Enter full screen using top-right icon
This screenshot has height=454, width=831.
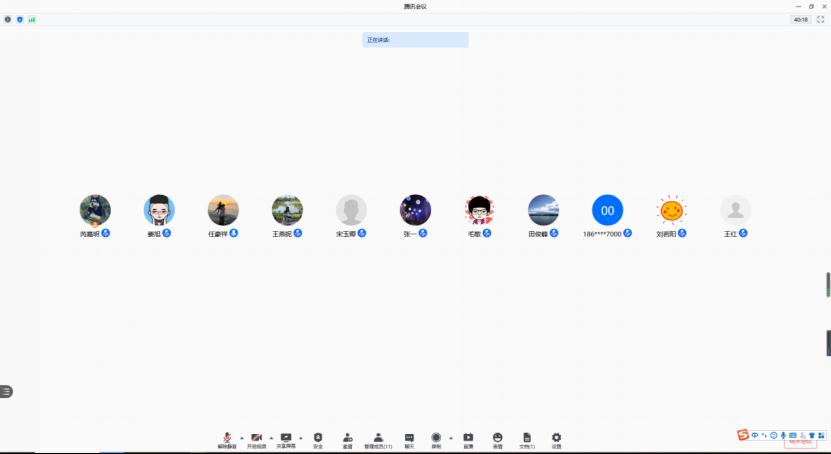pos(821,19)
